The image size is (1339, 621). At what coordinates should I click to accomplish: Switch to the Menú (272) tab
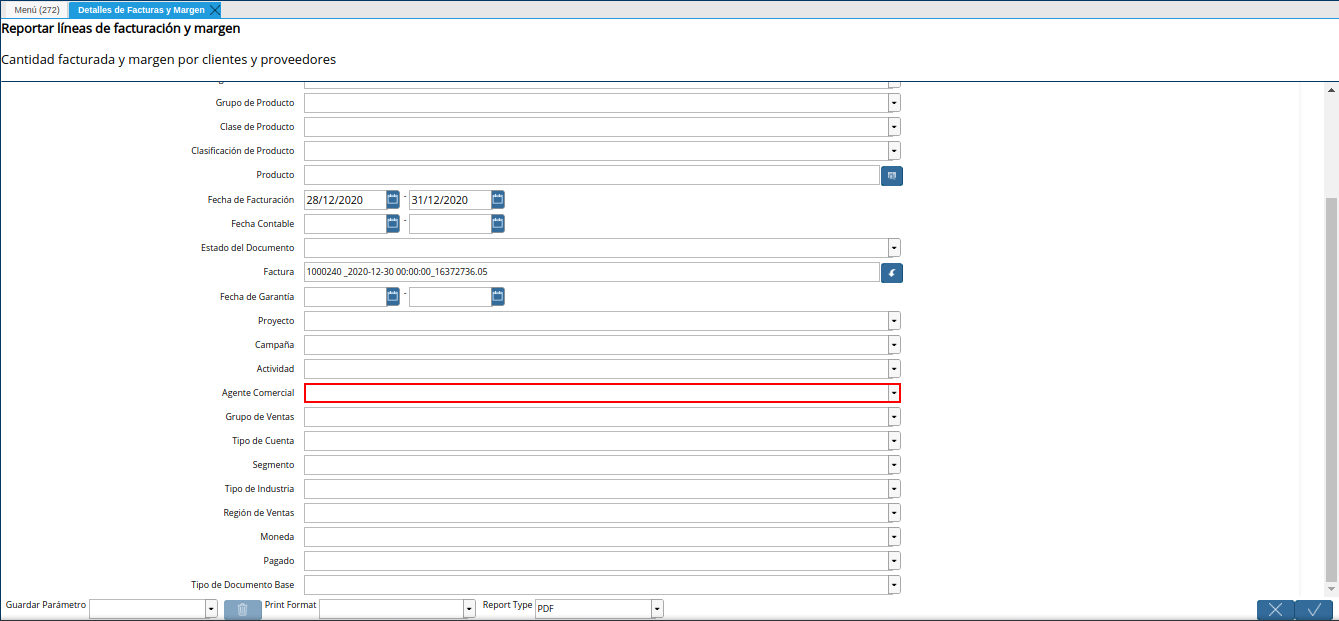(x=37, y=9)
